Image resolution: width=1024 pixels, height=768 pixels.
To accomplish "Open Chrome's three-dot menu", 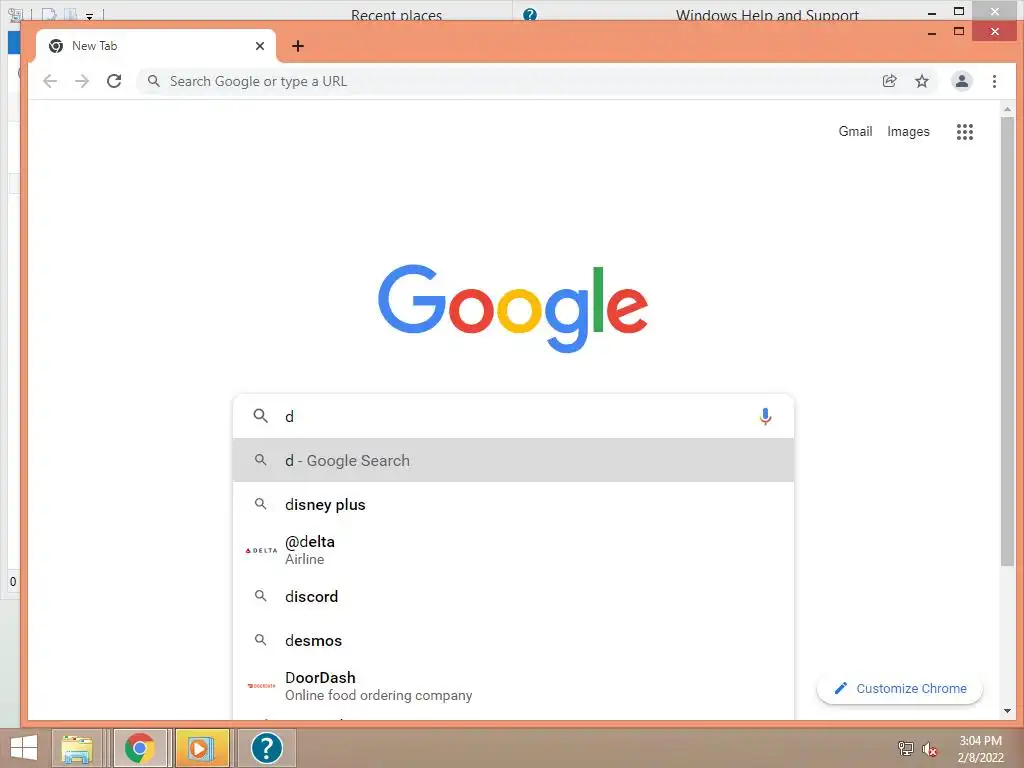I will [994, 81].
